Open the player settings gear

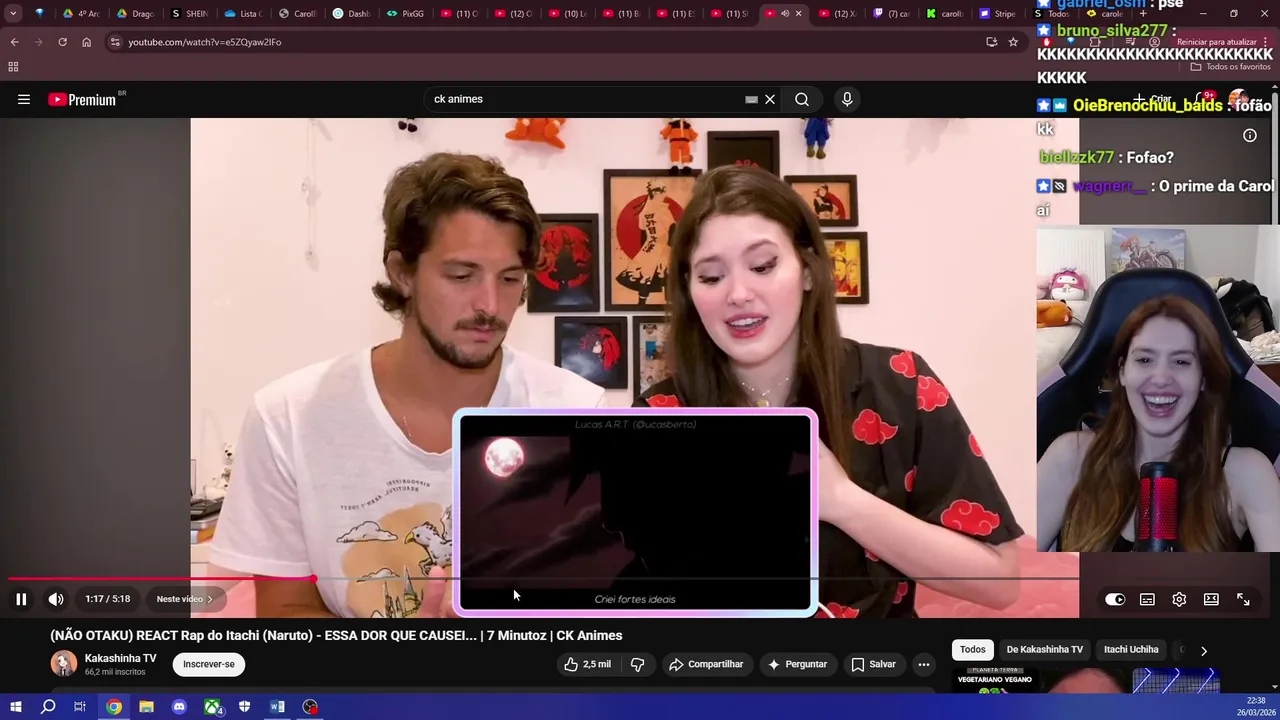coord(1179,599)
